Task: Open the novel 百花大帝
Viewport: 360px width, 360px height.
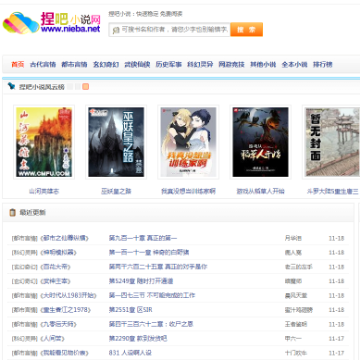Action: coord(55,267)
